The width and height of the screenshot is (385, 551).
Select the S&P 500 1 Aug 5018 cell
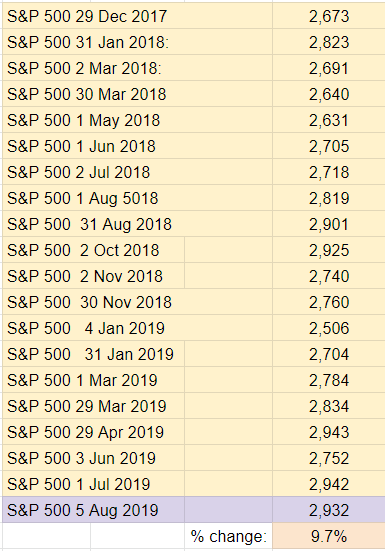tap(137, 198)
